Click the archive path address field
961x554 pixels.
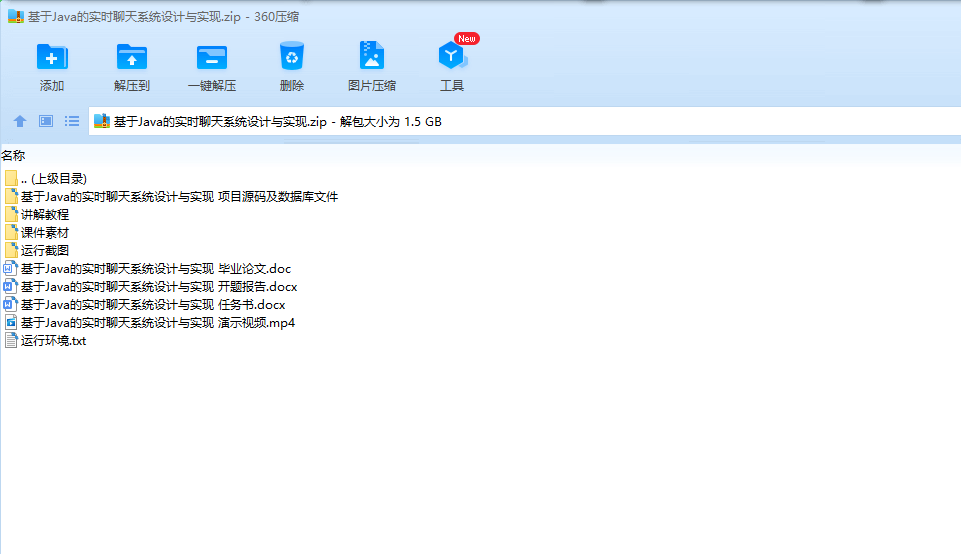coord(525,121)
